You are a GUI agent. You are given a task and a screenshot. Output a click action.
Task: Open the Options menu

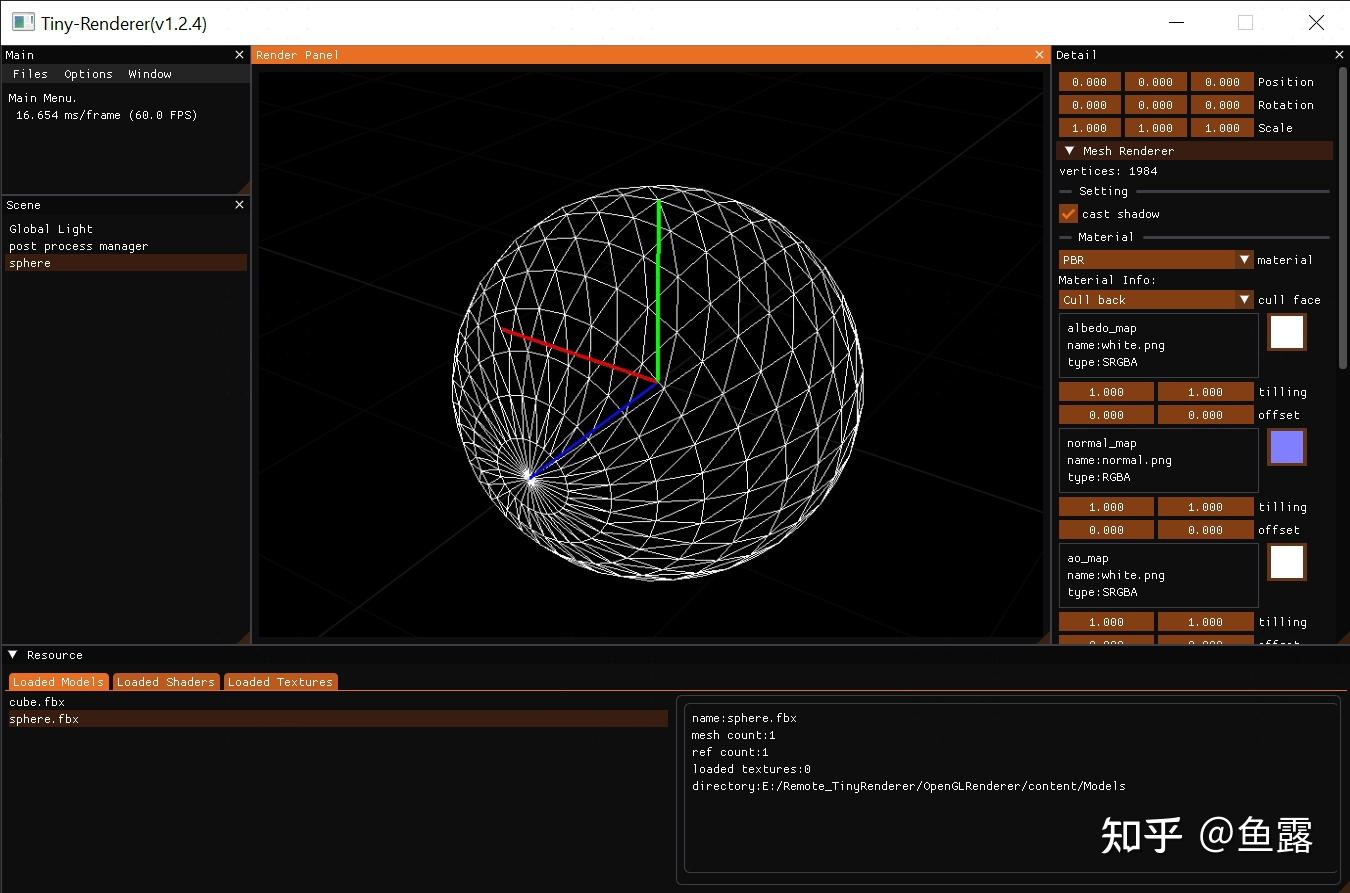click(88, 74)
